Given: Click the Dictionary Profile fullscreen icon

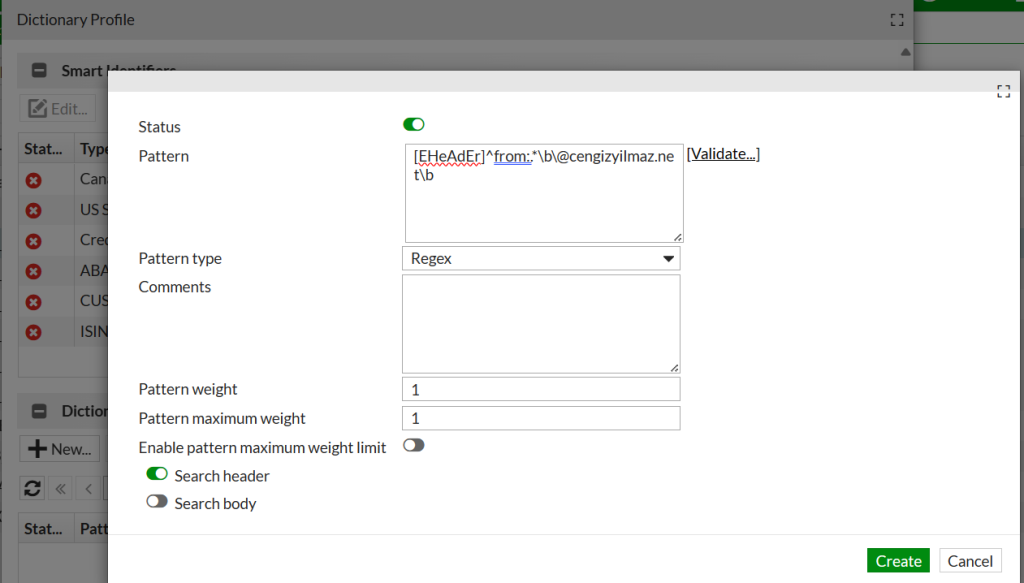Looking at the screenshot, I should pos(896,20).
